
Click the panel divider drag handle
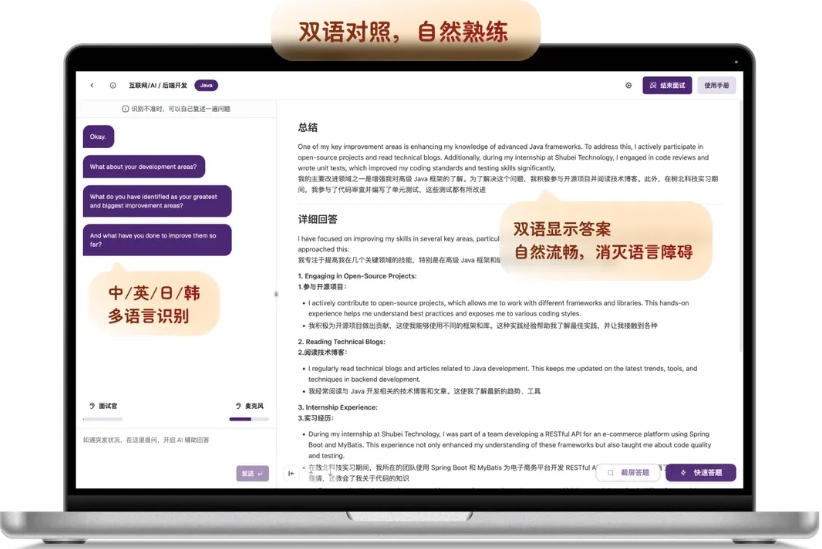coord(276,294)
